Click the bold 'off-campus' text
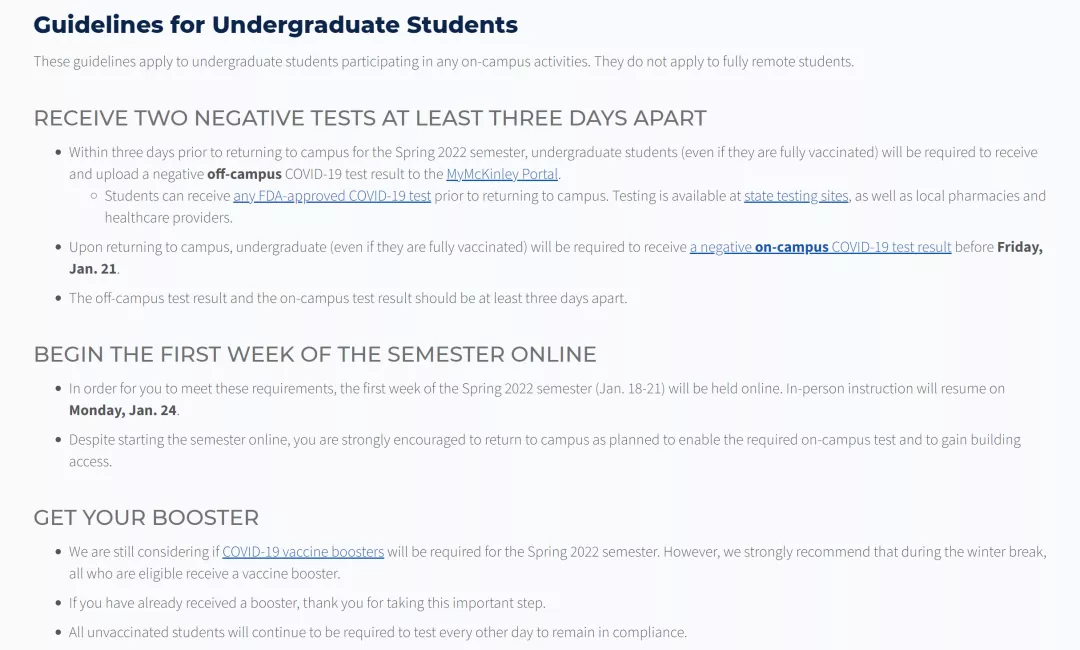 pos(244,174)
